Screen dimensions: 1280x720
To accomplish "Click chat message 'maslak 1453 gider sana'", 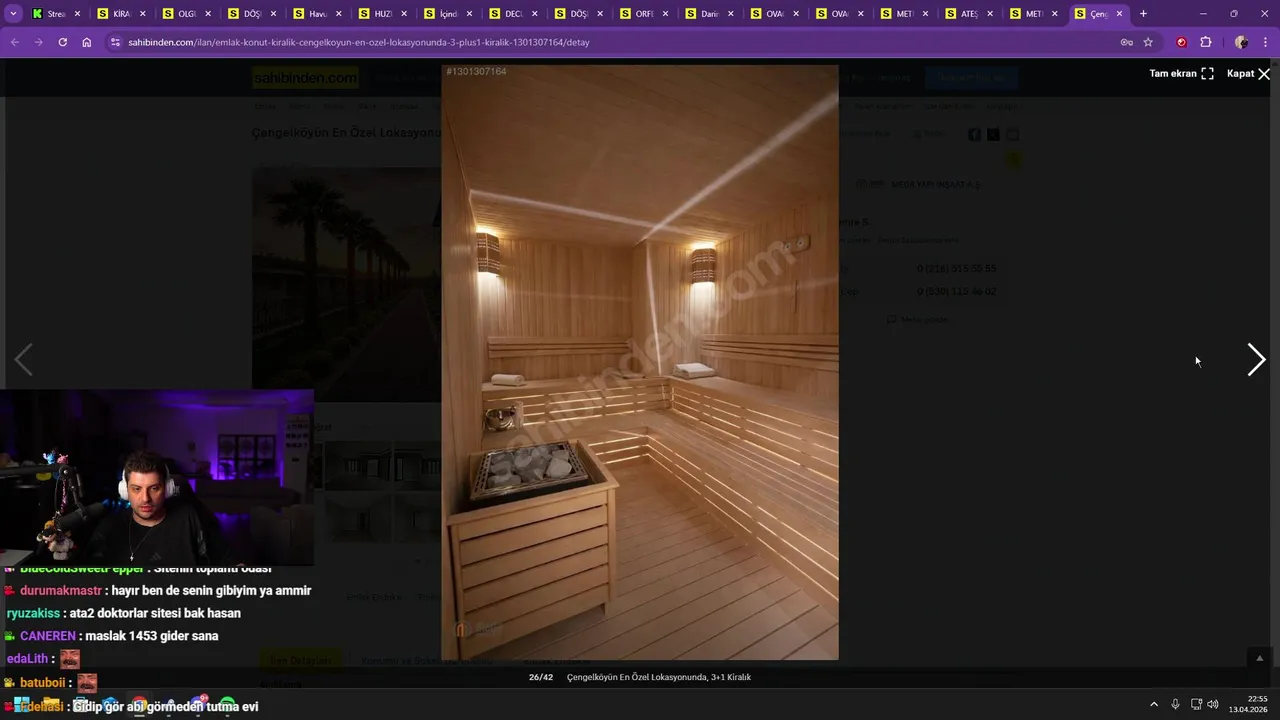I will (x=151, y=636).
